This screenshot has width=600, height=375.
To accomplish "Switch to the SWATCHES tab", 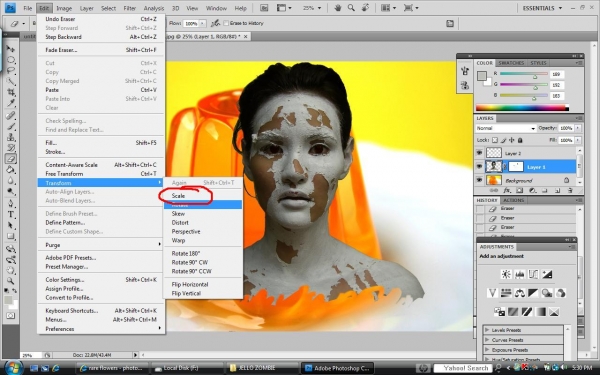I will (511, 63).
